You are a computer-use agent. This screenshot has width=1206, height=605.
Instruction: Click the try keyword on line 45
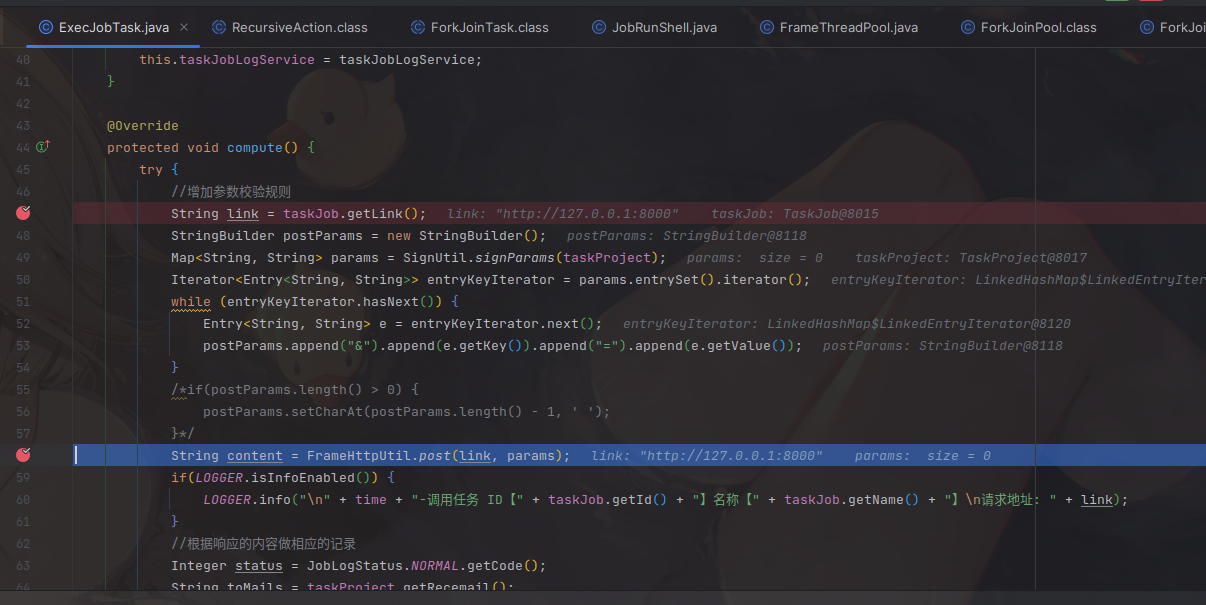[x=151, y=169]
